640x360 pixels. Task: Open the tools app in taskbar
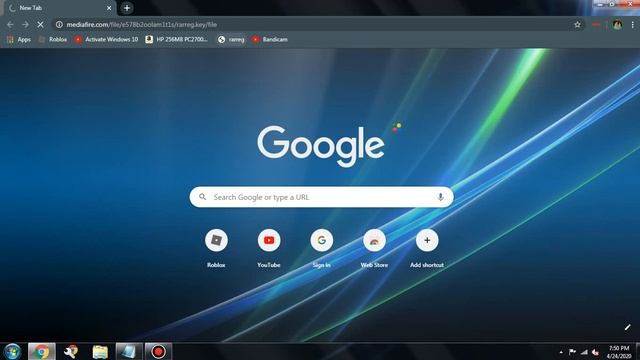coord(71,351)
